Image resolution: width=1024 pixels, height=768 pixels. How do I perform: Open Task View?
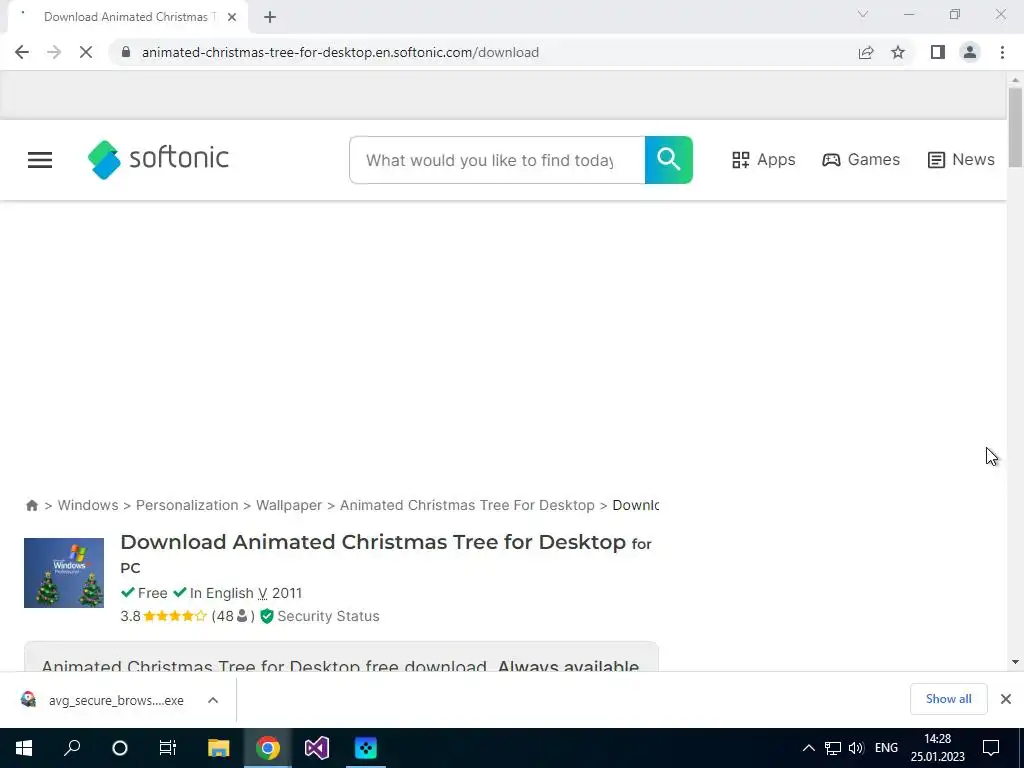(168, 748)
